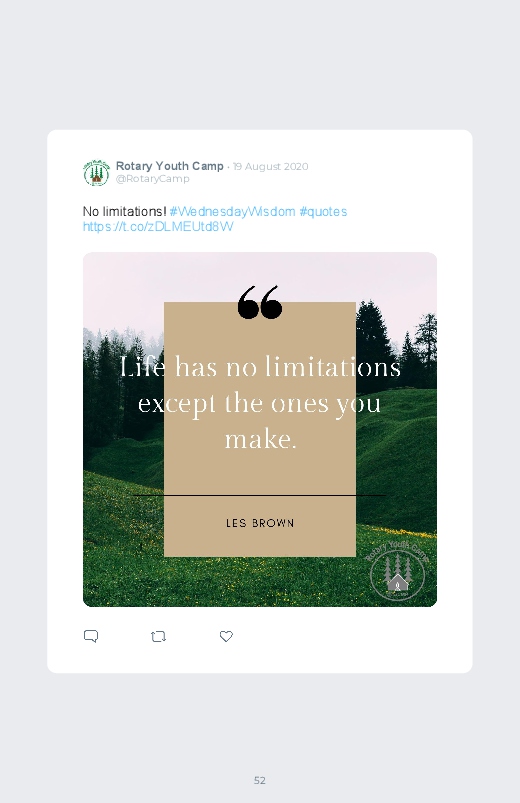Click the word 'make.' in the quote
The image size is (520, 803).
click(x=260, y=439)
